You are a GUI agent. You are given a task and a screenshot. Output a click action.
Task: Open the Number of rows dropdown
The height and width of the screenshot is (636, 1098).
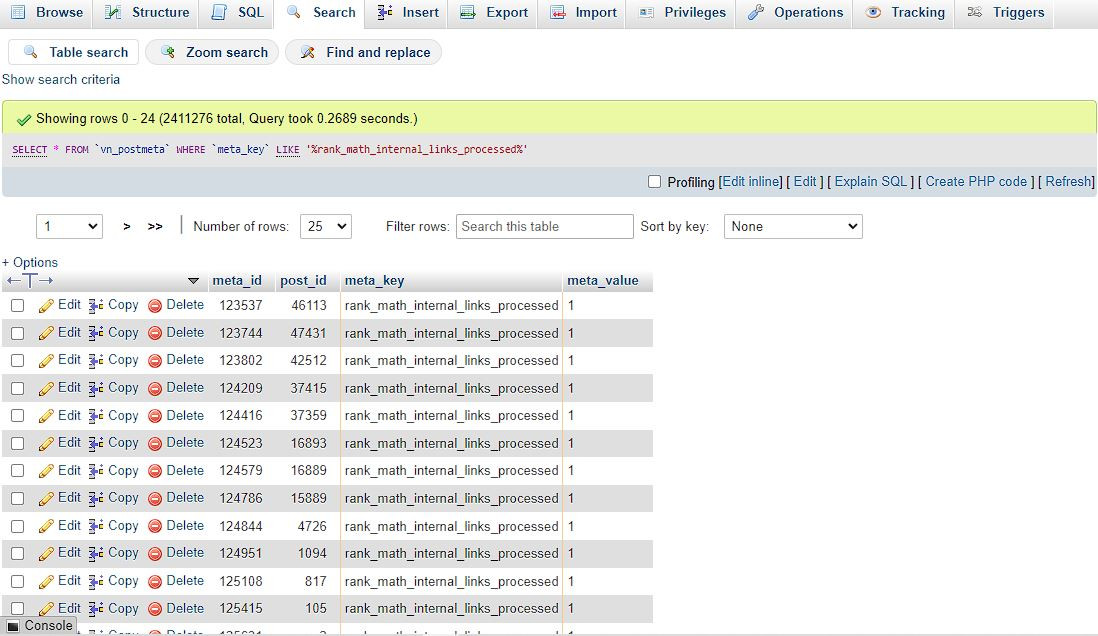(x=326, y=226)
